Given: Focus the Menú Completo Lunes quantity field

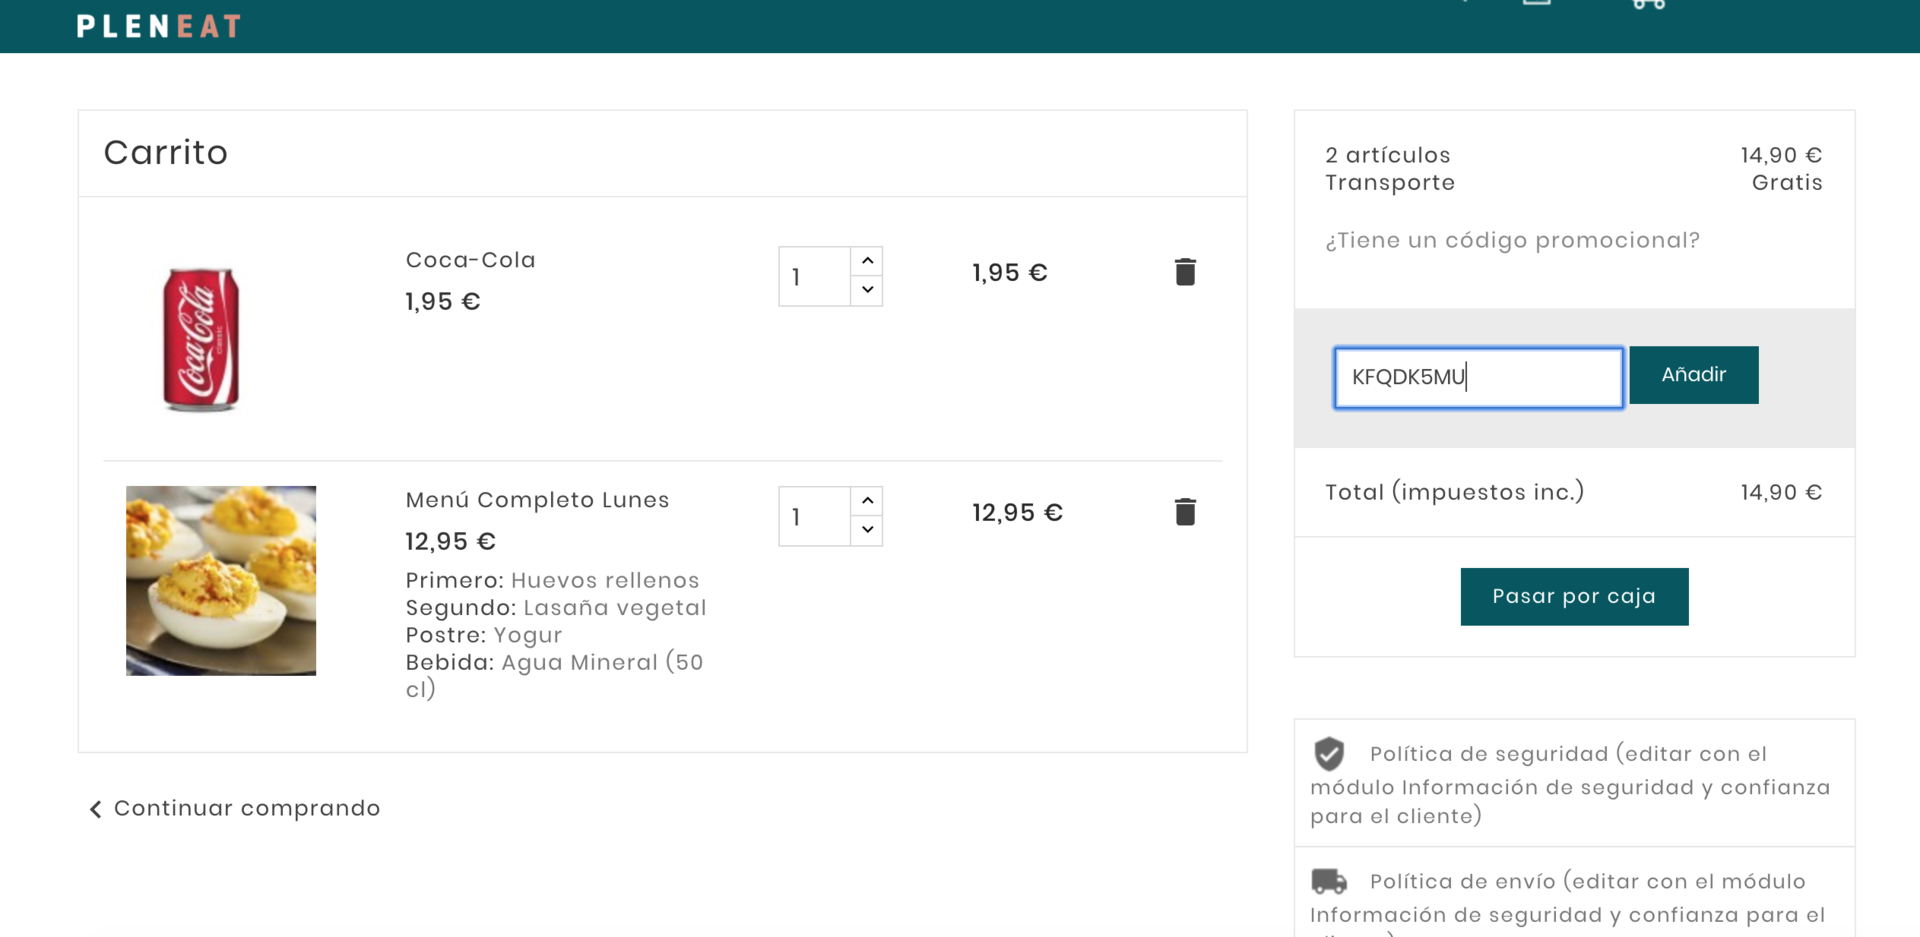Looking at the screenshot, I should (x=815, y=517).
